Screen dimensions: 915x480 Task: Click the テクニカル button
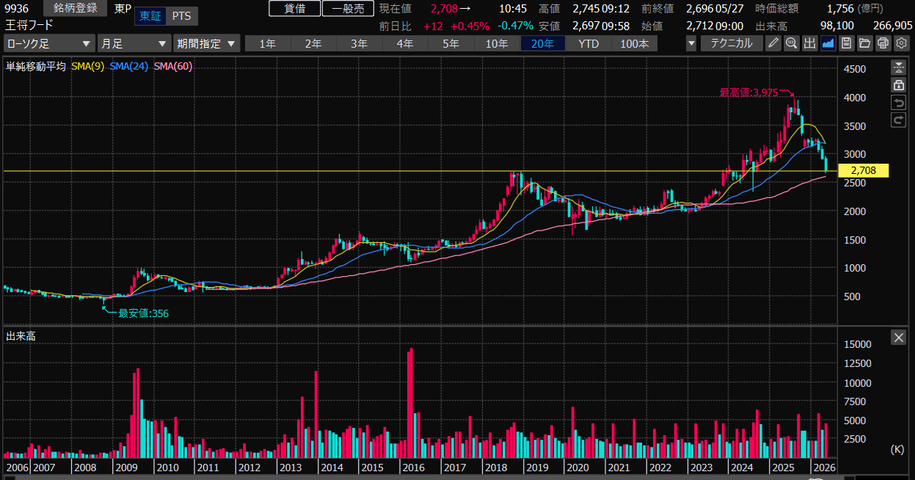732,44
